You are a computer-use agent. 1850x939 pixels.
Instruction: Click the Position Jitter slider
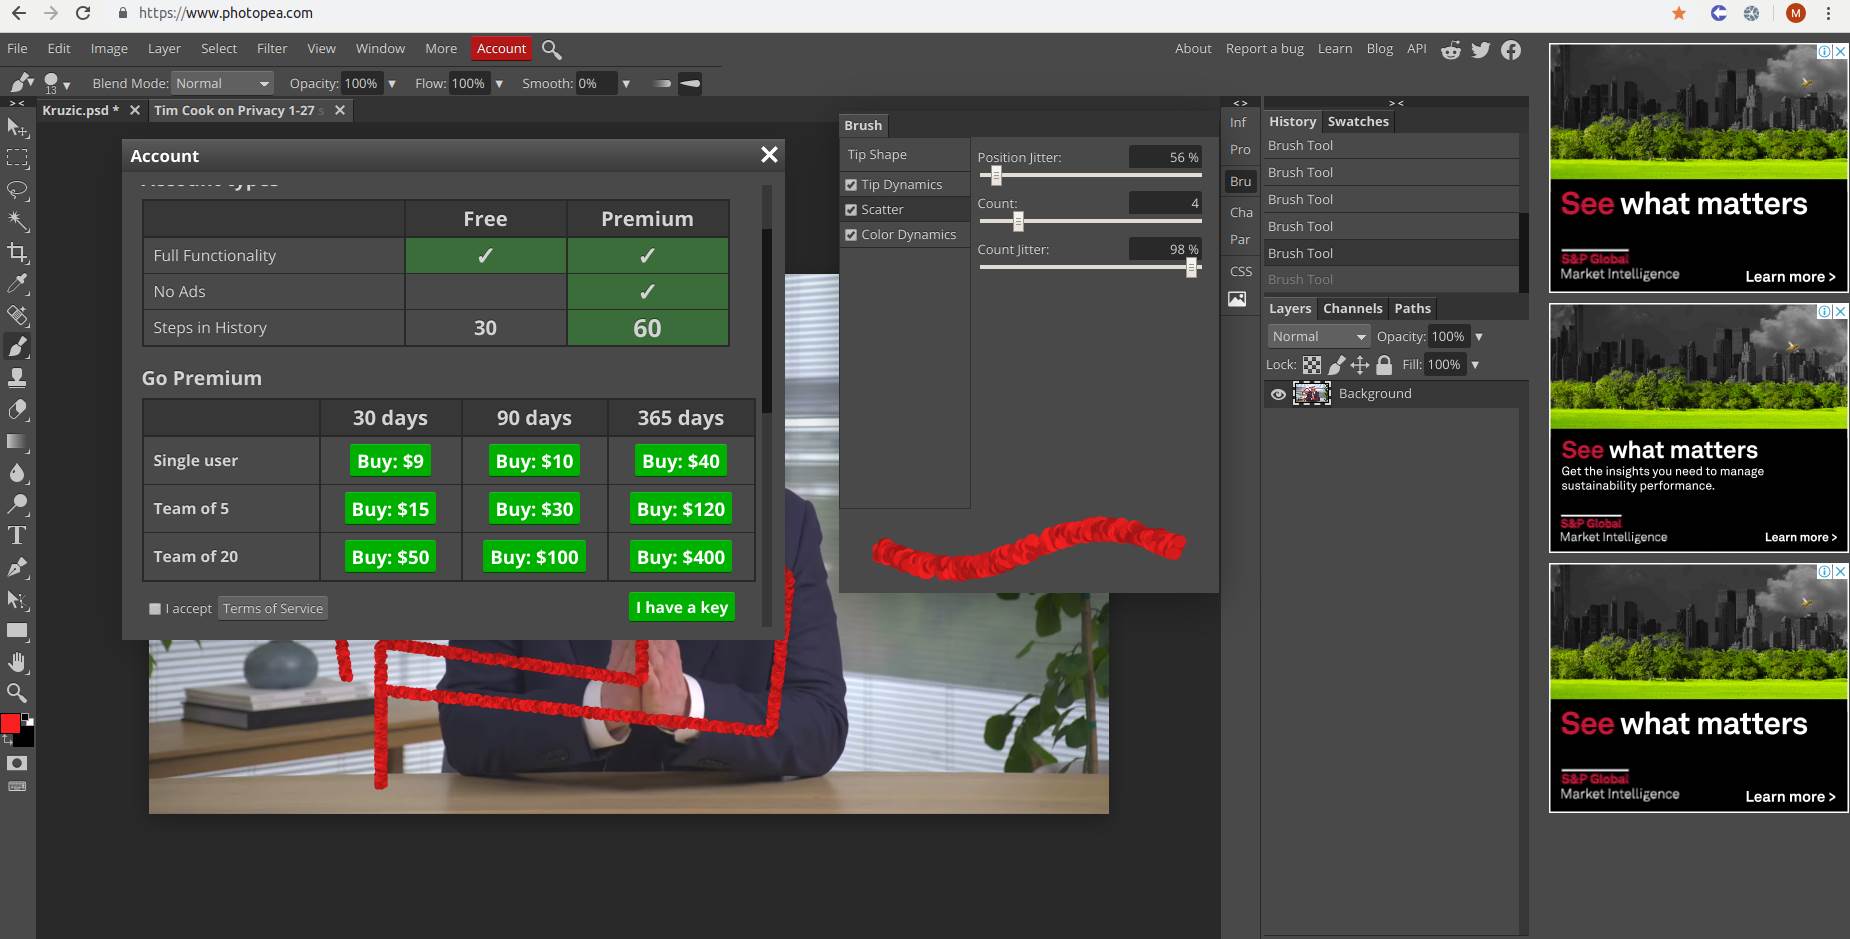1090,176
